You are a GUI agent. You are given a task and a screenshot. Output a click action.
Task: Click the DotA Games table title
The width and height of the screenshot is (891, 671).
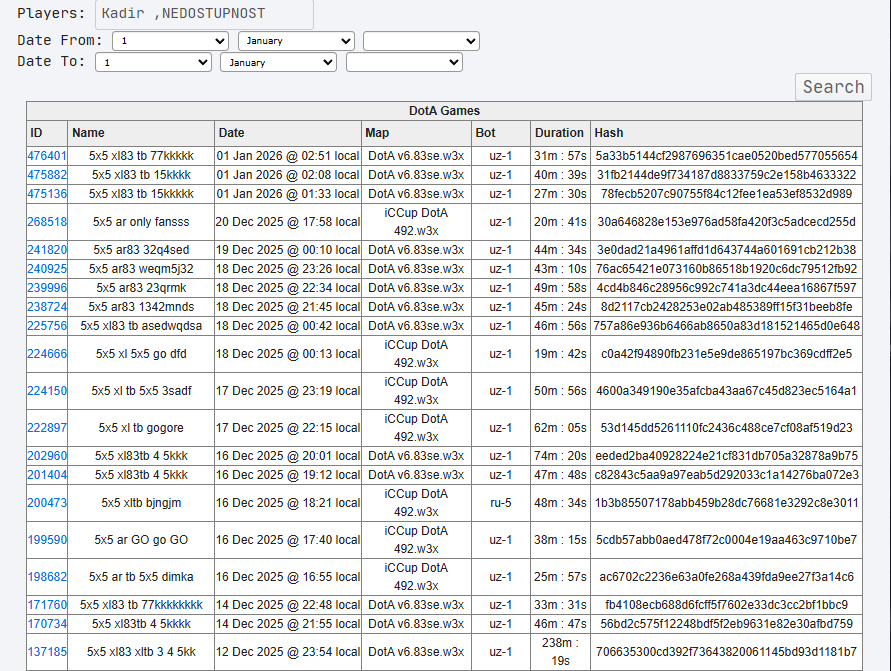444,111
